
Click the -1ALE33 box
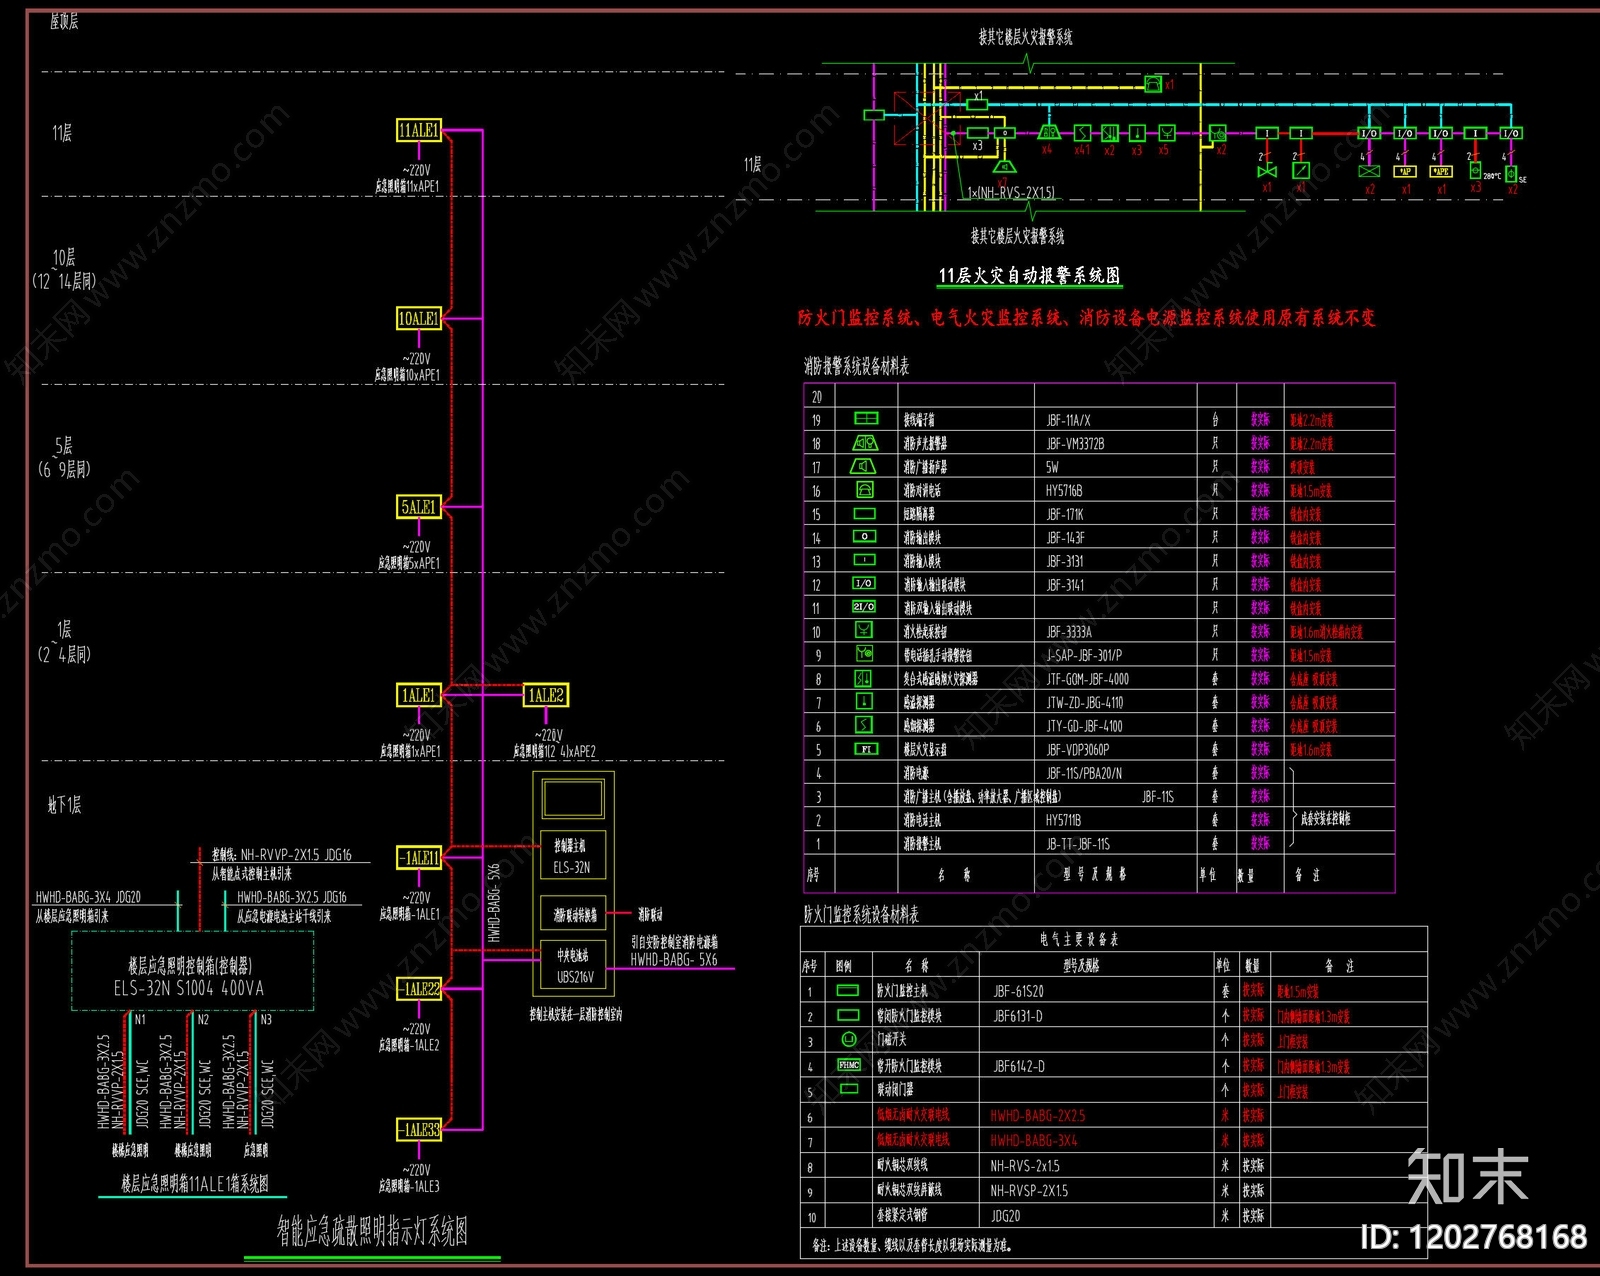click(419, 1130)
